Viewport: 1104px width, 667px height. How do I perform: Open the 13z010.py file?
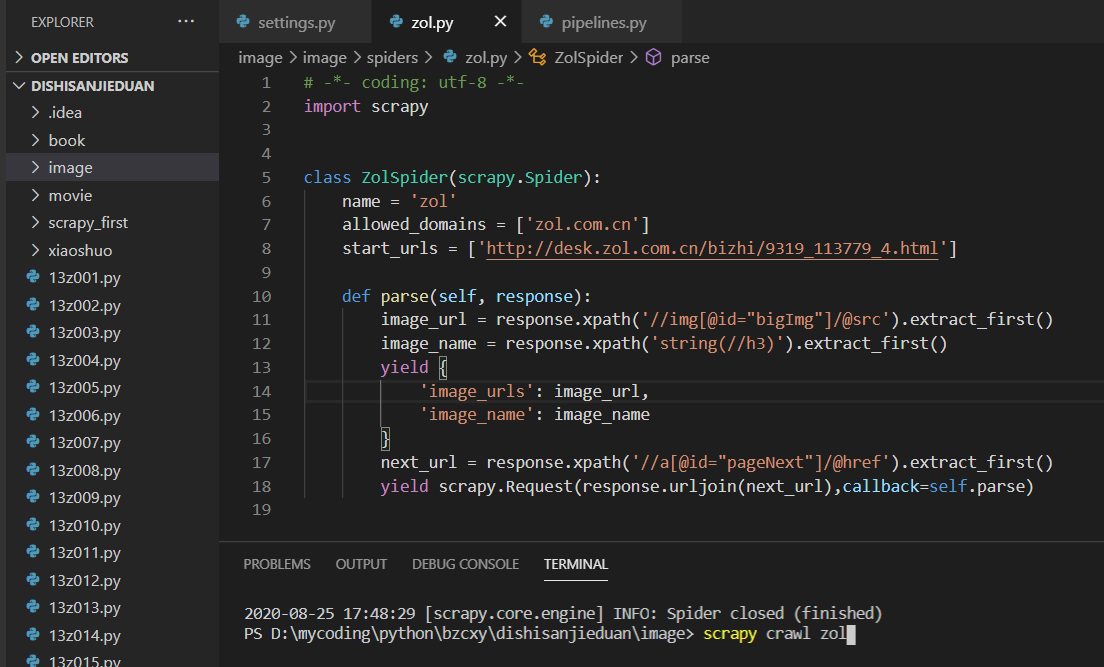click(113, 525)
